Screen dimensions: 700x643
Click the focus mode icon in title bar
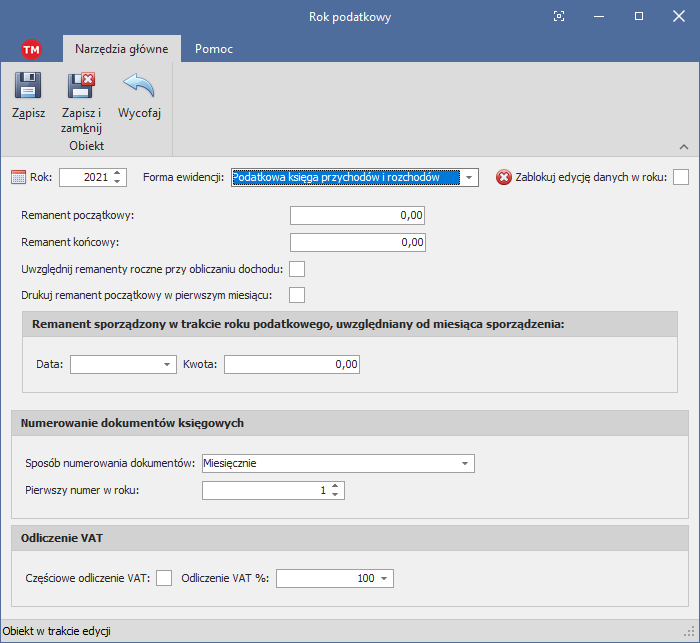pyautogui.click(x=559, y=16)
